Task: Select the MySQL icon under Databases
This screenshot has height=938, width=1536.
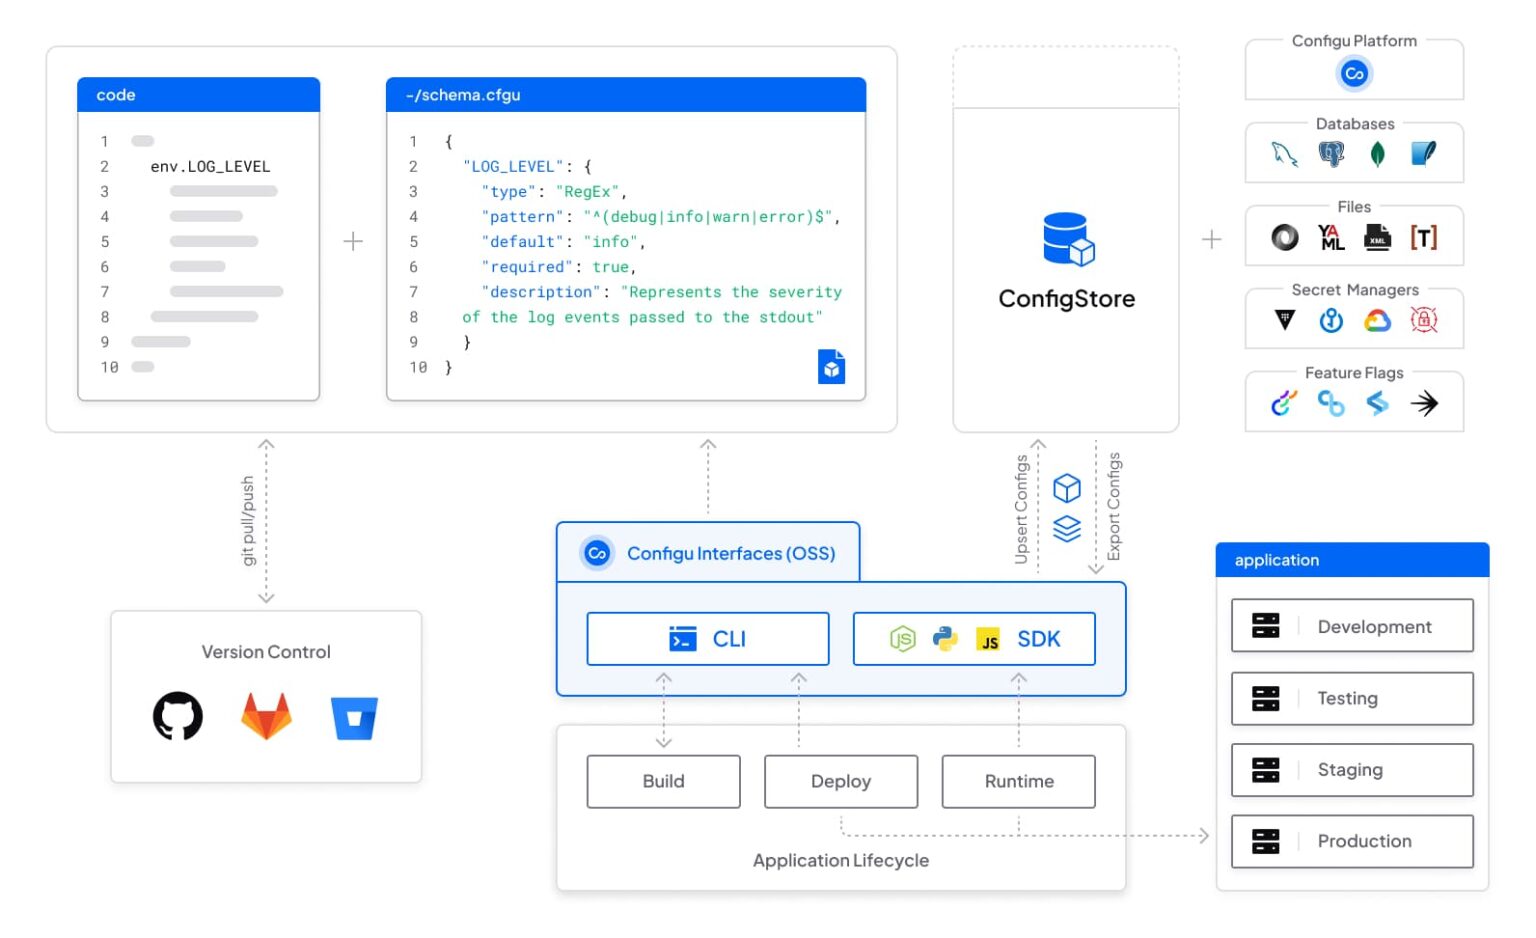Action: pos(1283,155)
